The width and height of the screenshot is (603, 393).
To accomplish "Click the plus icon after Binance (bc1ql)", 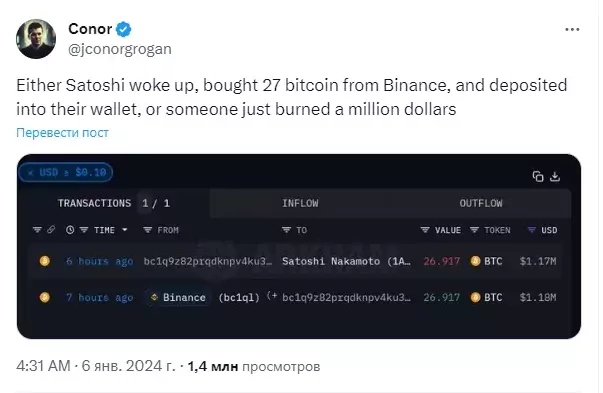I will click(x=272, y=296).
